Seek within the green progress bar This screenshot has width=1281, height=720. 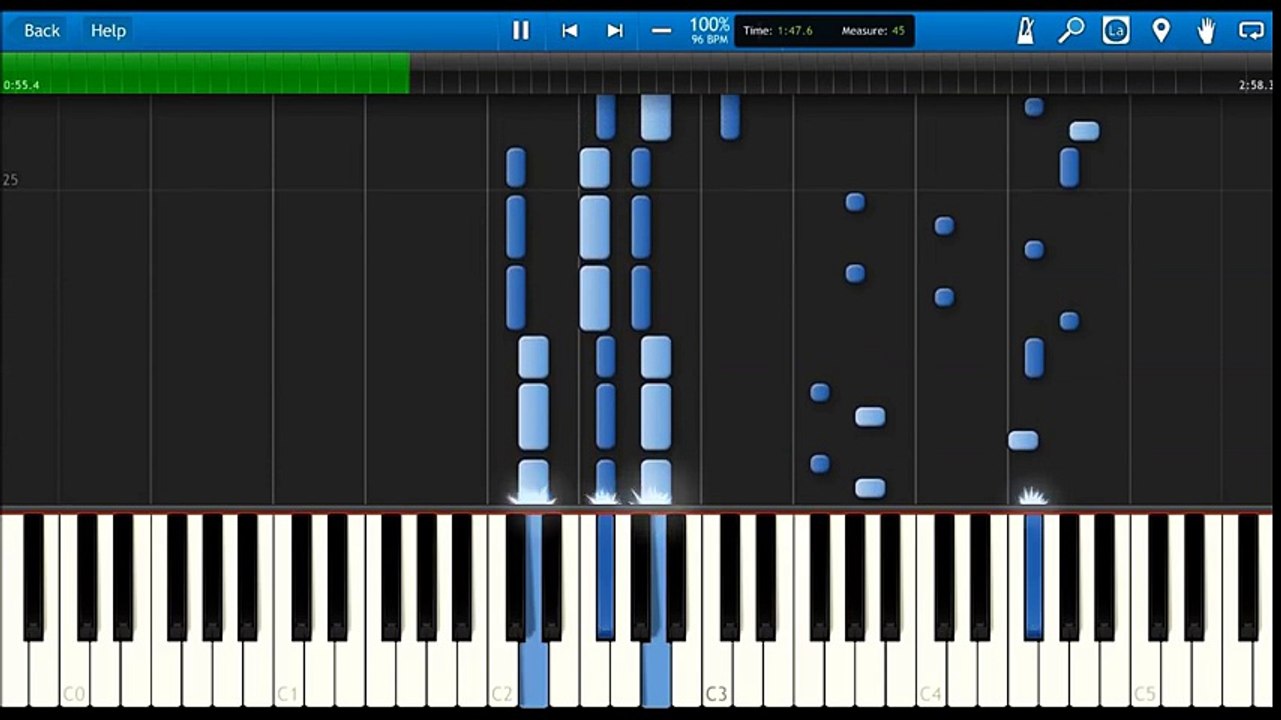pos(205,73)
